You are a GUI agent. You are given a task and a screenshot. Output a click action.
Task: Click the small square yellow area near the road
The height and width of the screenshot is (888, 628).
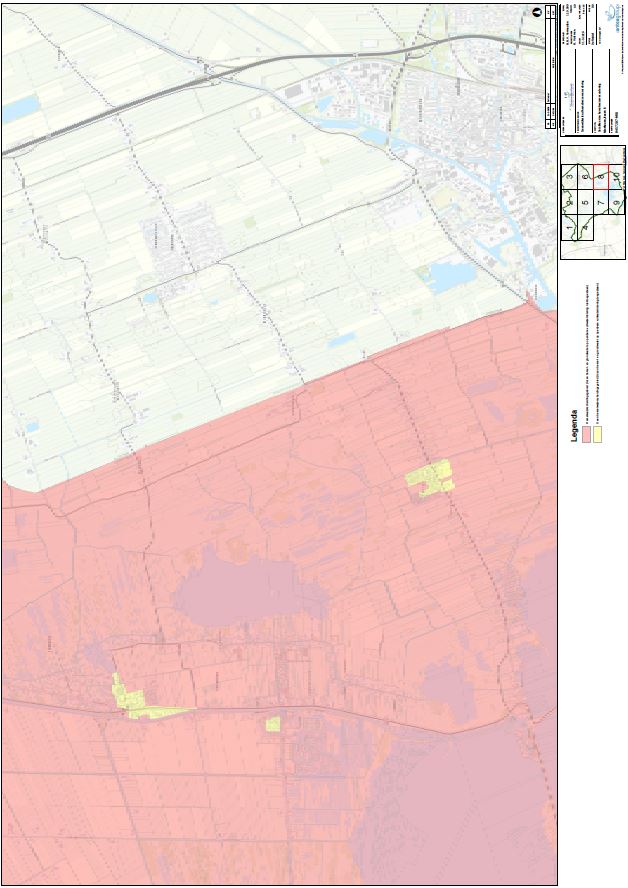[272, 723]
